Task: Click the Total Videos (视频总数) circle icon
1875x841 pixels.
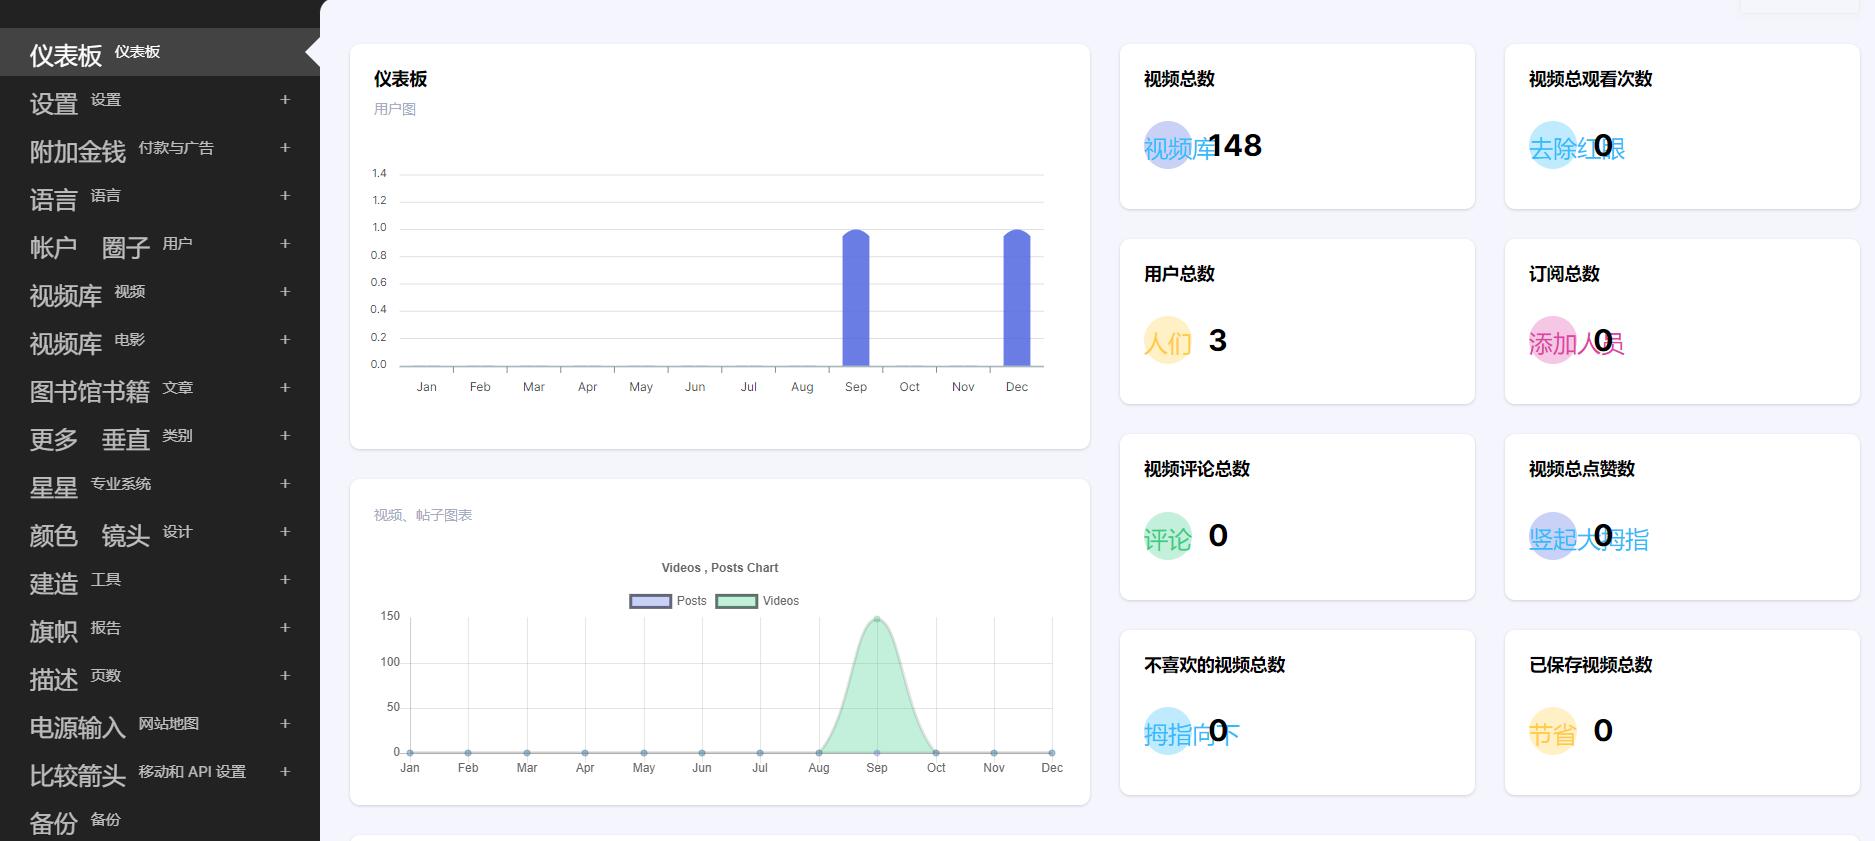Action: pos(1167,146)
